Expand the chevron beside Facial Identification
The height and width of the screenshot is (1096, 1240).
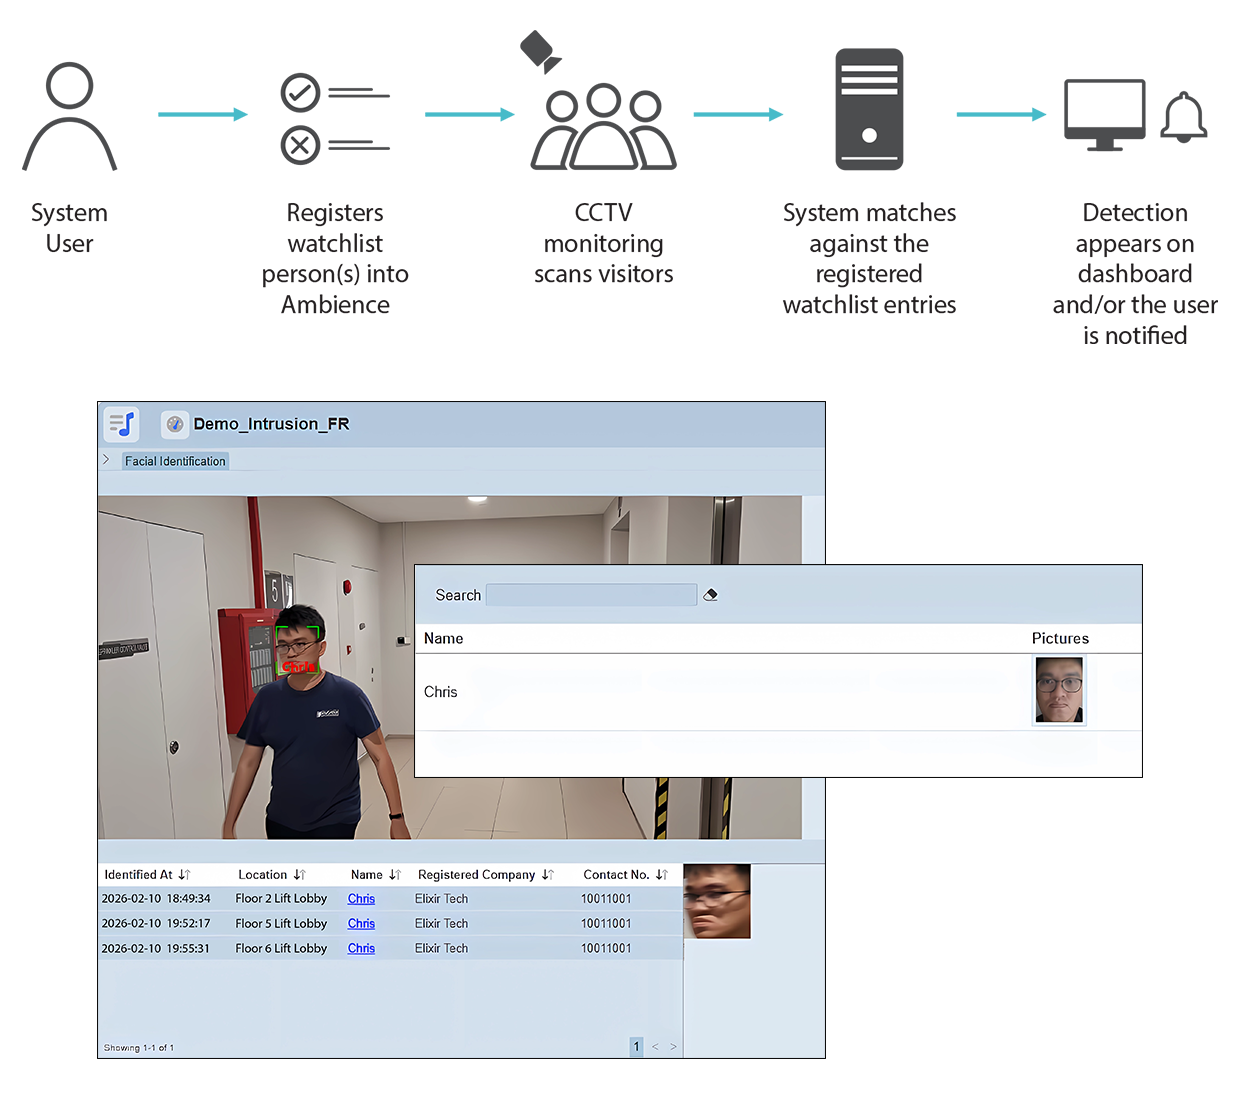tap(106, 460)
